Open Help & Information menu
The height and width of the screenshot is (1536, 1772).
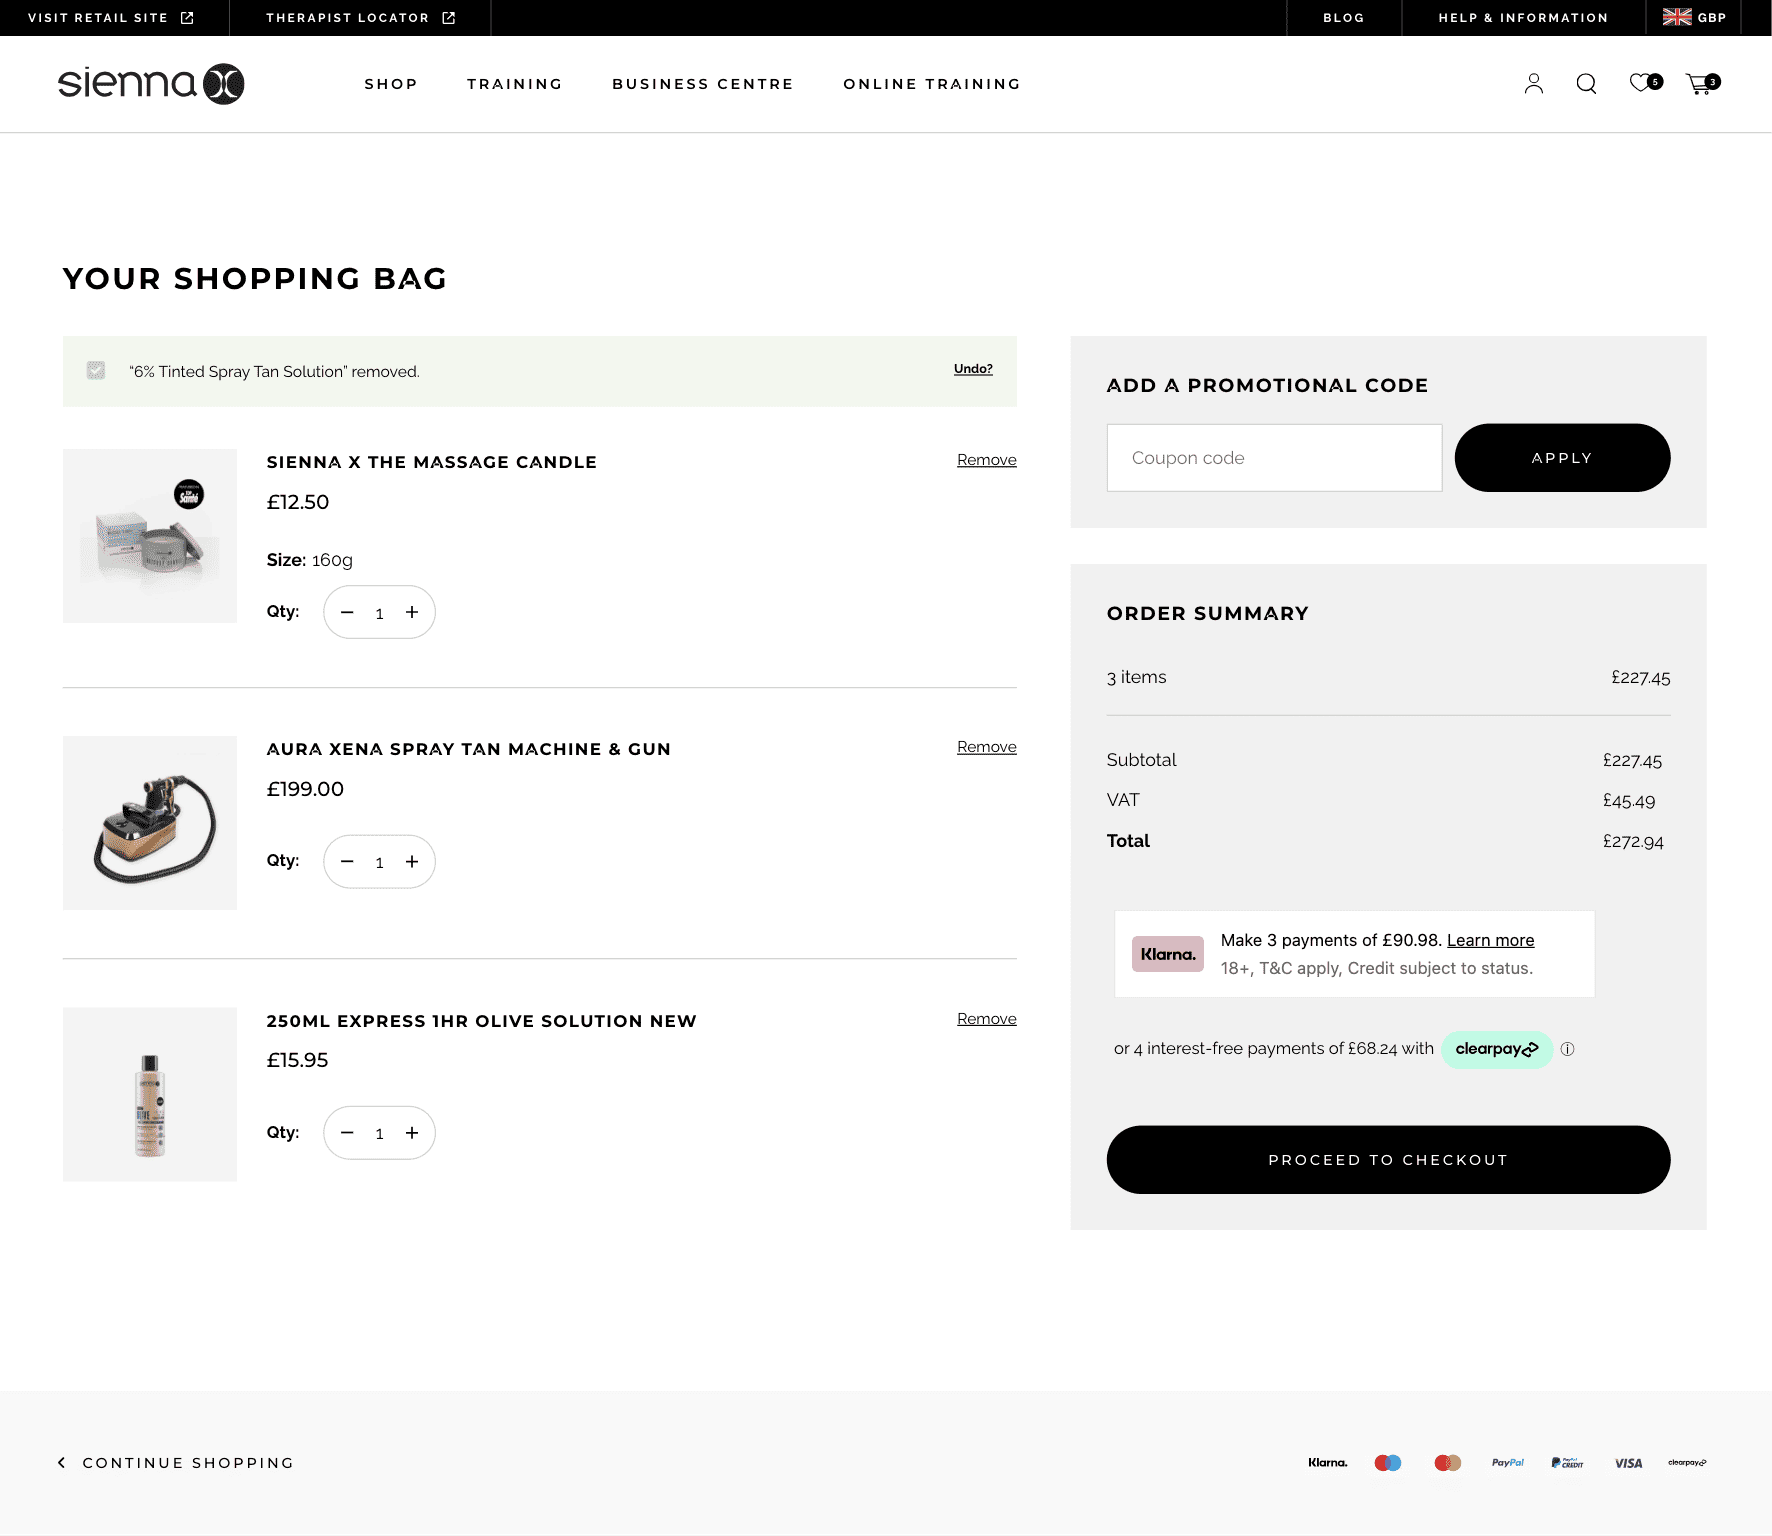click(1523, 18)
